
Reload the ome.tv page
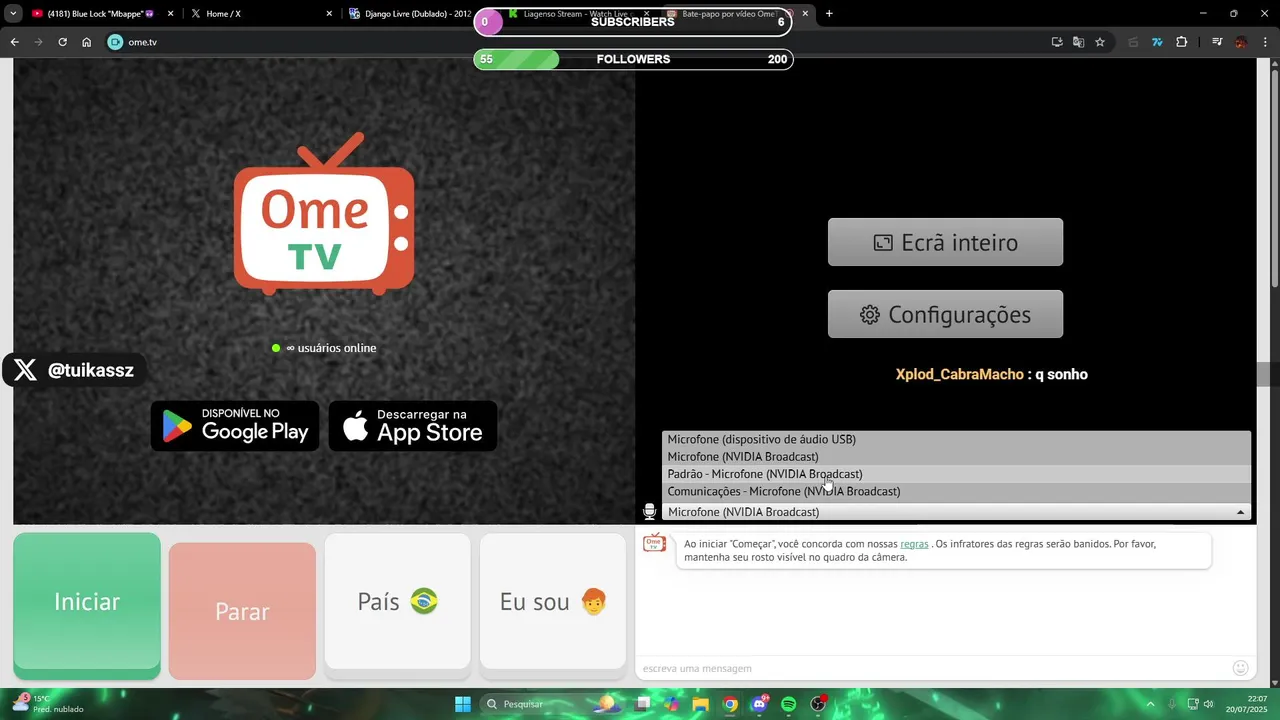[62, 42]
